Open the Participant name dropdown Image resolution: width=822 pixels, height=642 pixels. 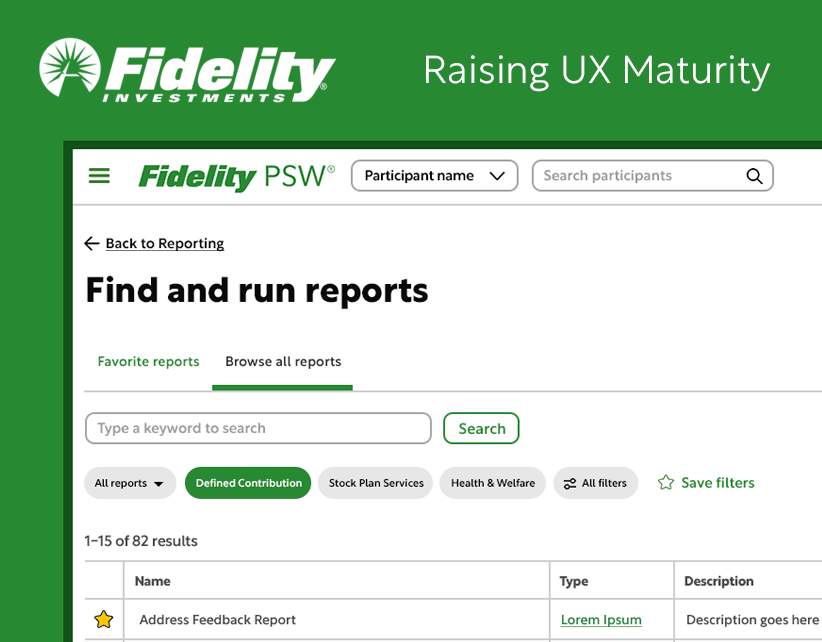tap(435, 176)
